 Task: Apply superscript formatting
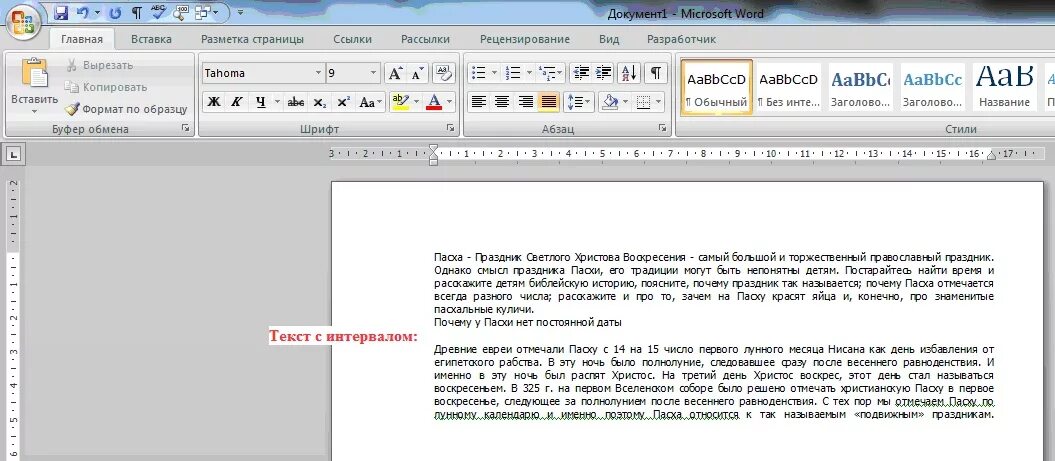click(x=343, y=102)
